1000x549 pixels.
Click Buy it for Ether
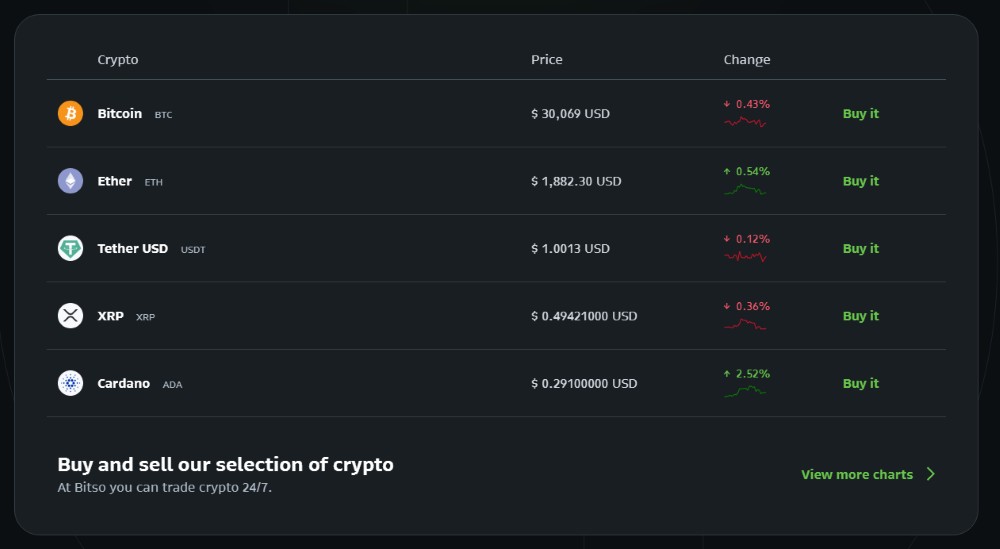coord(860,181)
